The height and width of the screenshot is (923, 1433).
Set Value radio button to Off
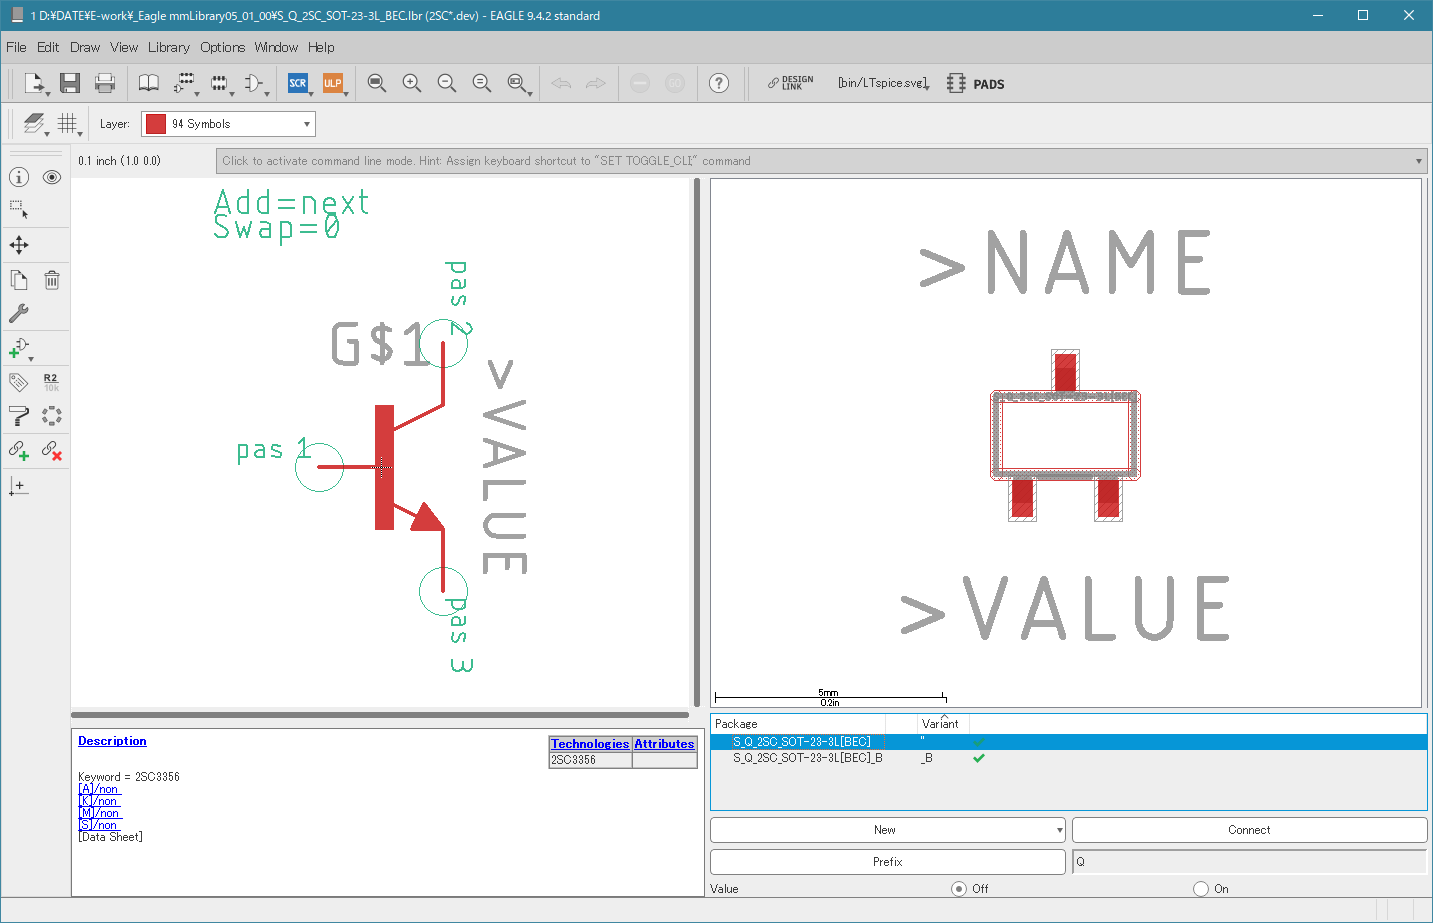[x=959, y=888]
